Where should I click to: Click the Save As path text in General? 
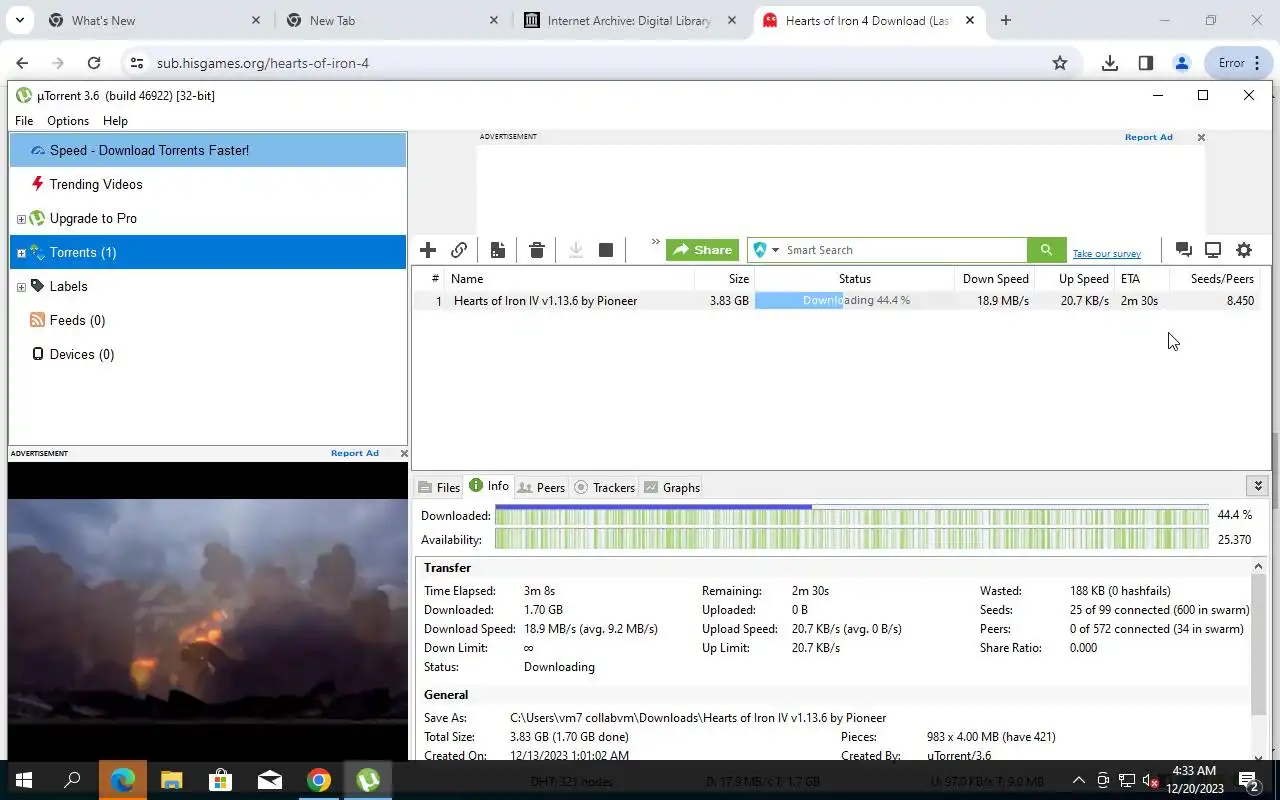pyautogui.click(x=698, y=718)
